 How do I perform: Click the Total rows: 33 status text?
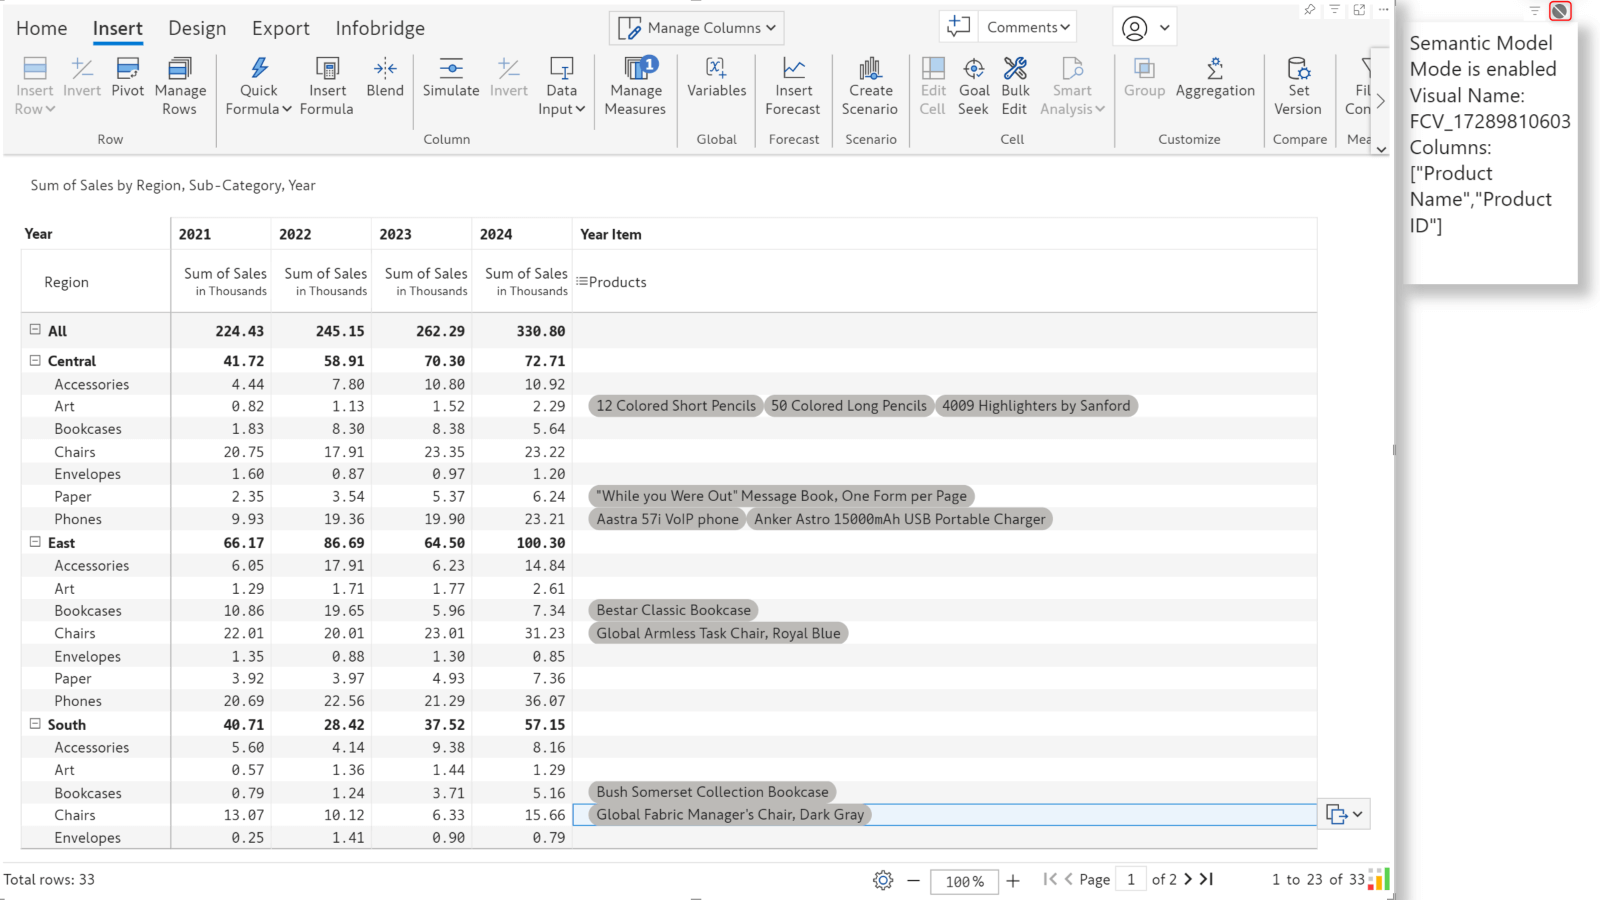pos(49,879)
